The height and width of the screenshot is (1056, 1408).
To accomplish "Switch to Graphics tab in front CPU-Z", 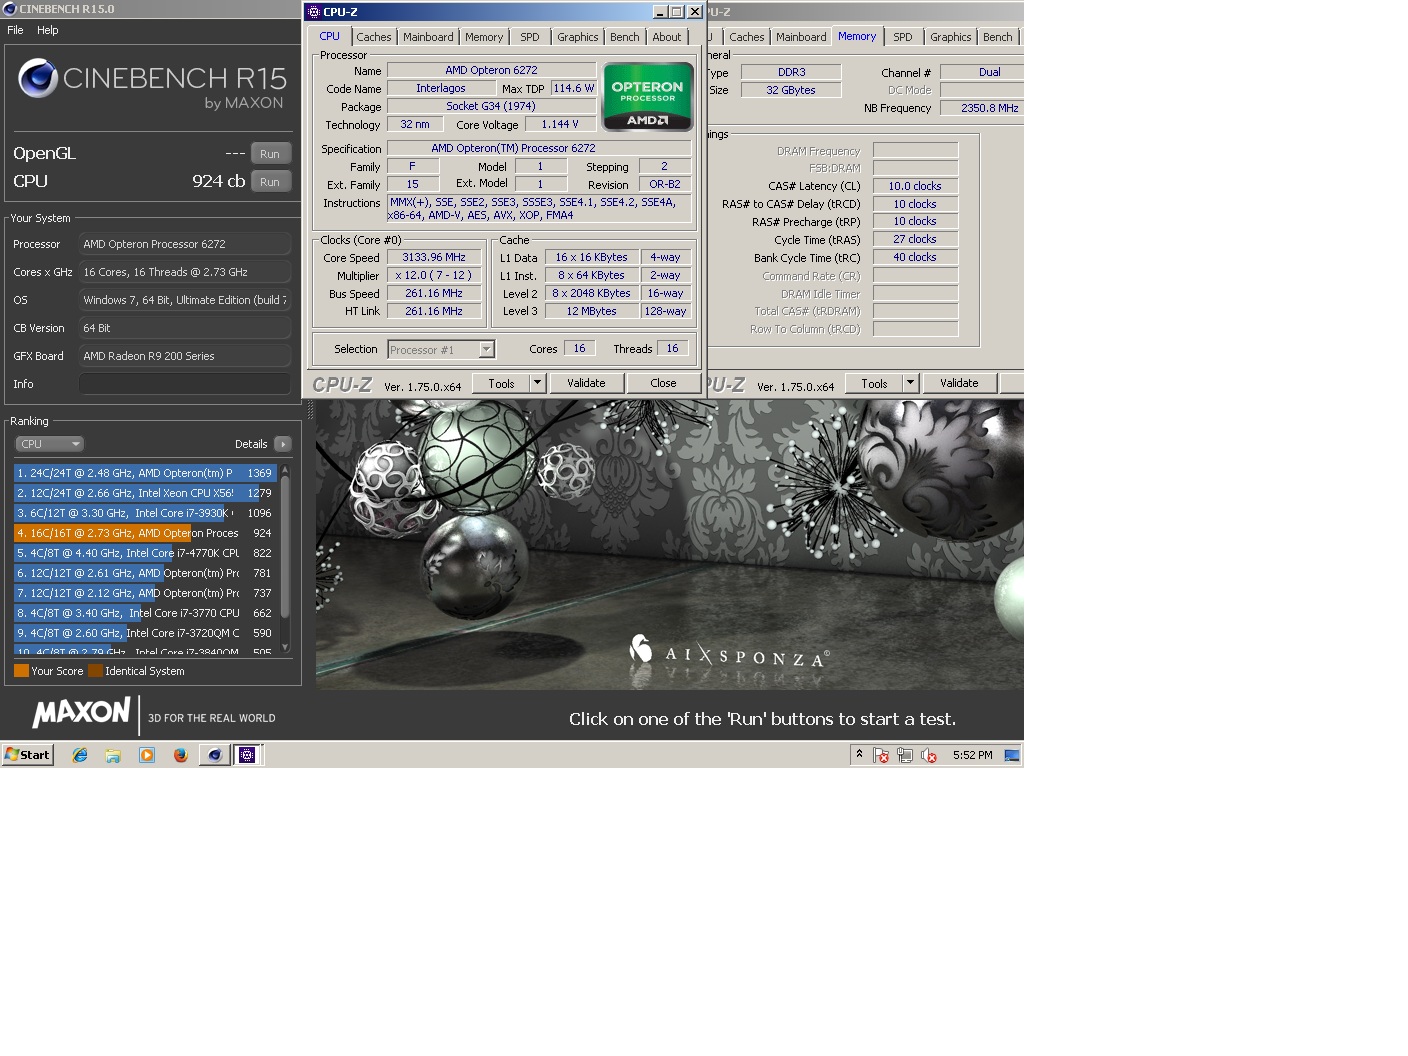I will (x=578, y=37).
